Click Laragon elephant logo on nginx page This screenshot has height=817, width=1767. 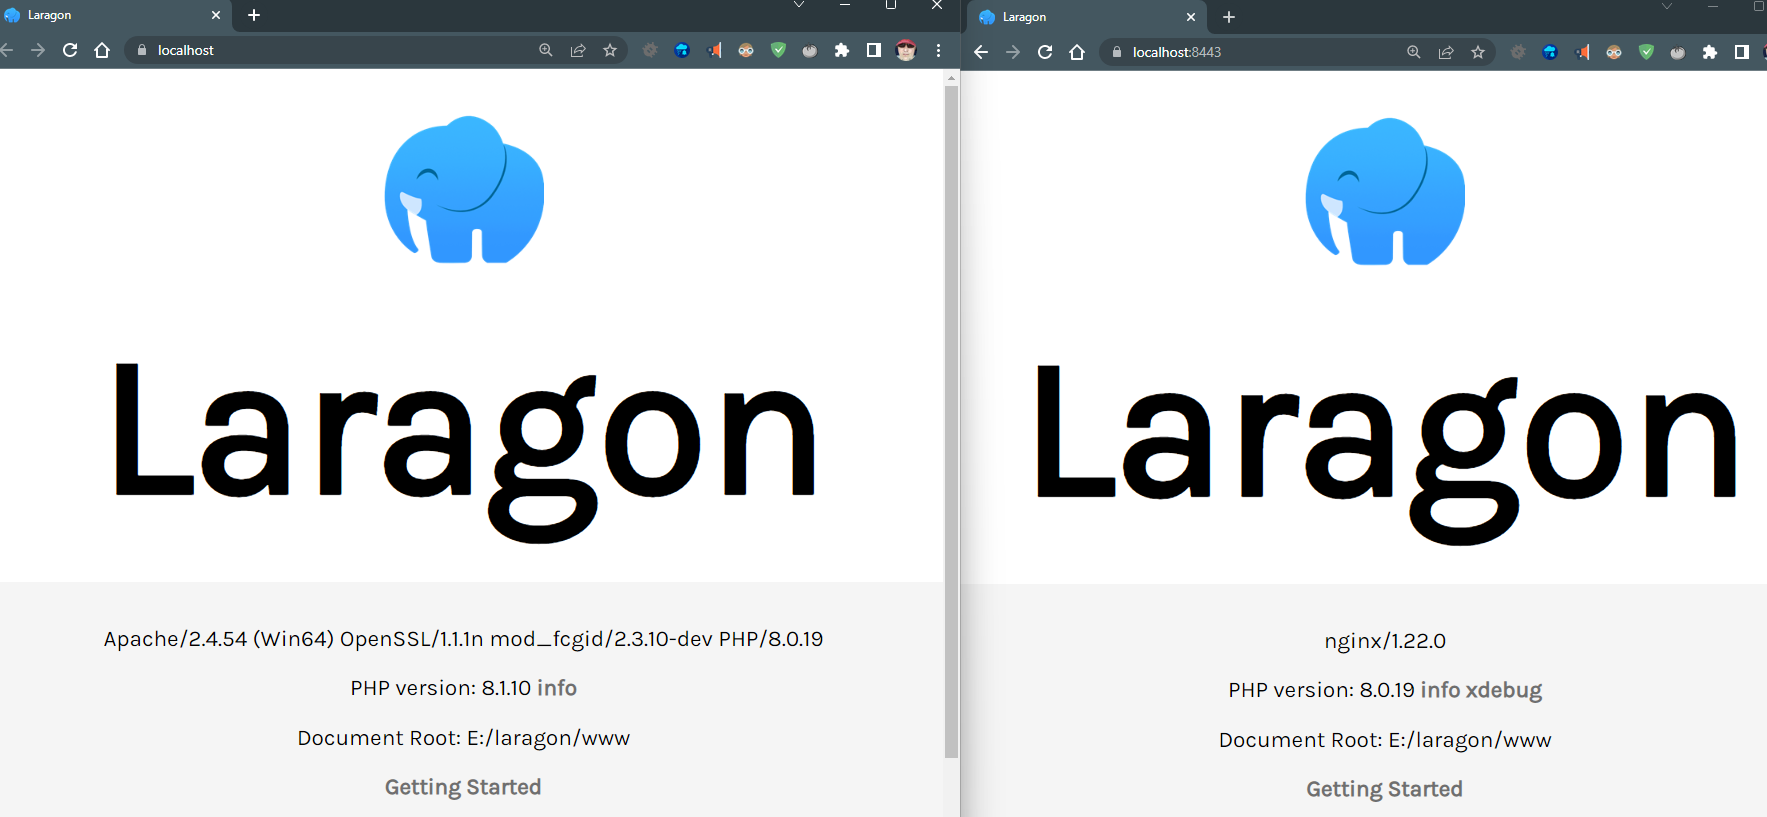[1386, 192]
